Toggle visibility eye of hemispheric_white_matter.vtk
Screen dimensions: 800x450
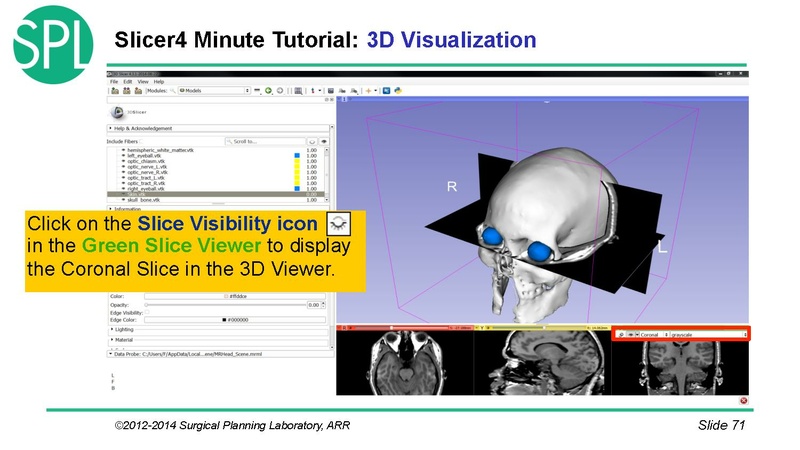[123, 150]
